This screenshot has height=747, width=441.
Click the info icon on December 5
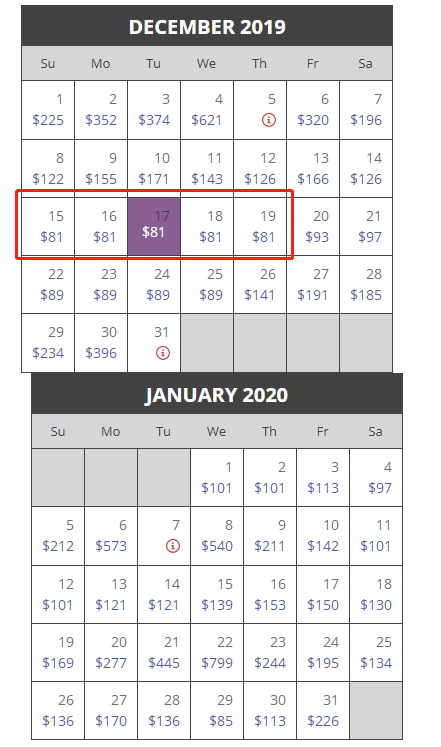tap(269, 120)
